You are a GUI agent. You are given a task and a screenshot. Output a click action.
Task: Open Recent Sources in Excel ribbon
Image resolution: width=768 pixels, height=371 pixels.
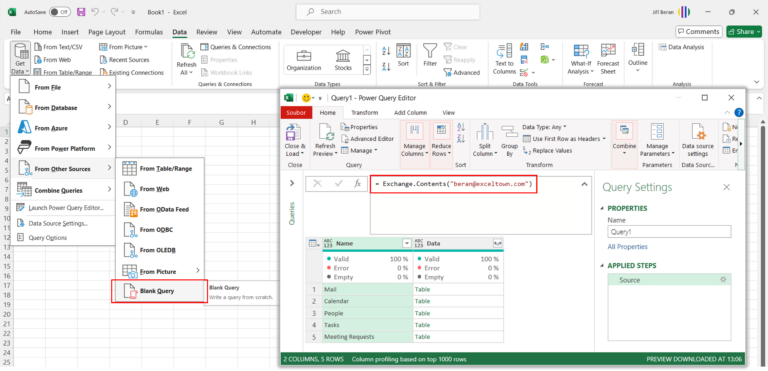(x=125, y=60)
